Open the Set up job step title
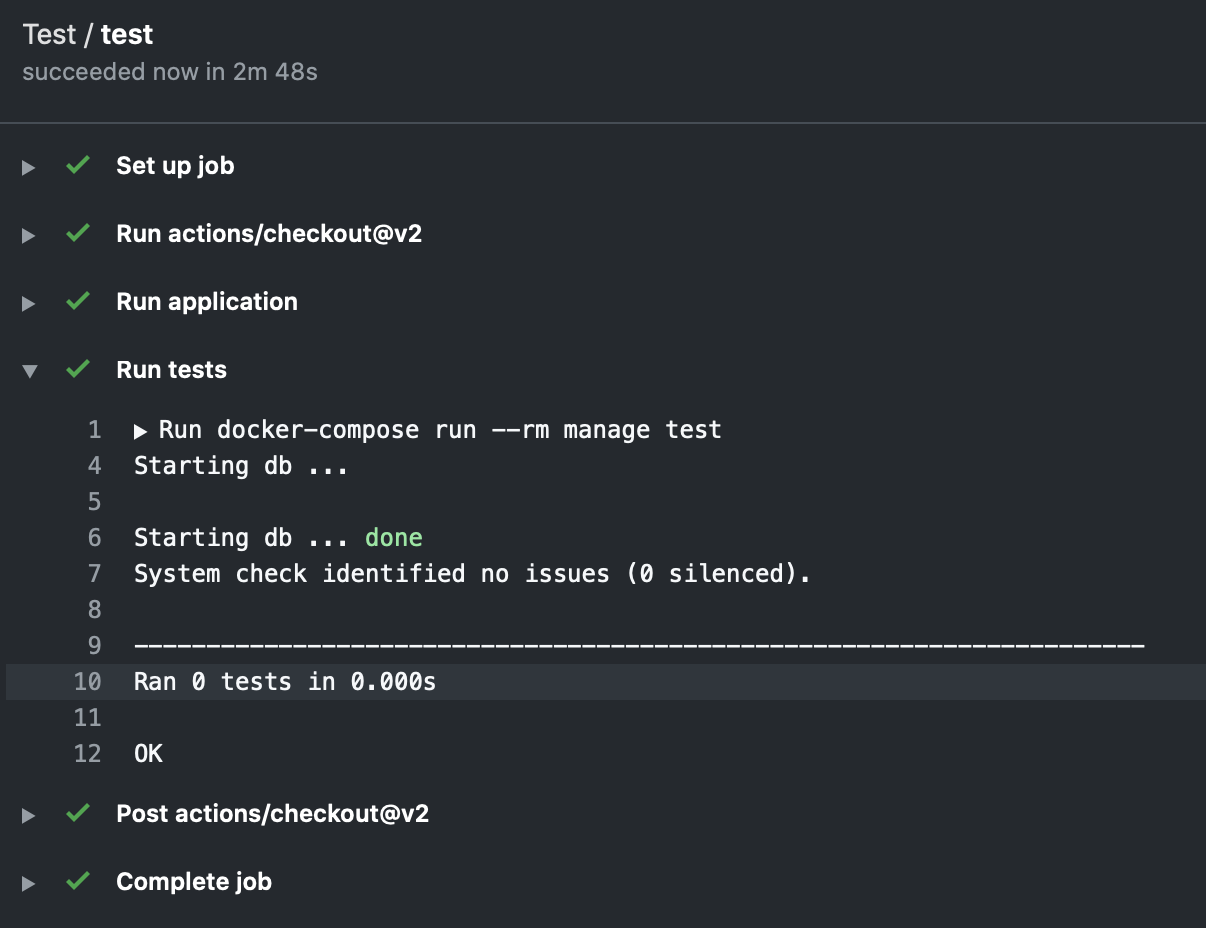The width and height of the screenshot is (1206, 928). pyautogui.click(x=175, y=166)
